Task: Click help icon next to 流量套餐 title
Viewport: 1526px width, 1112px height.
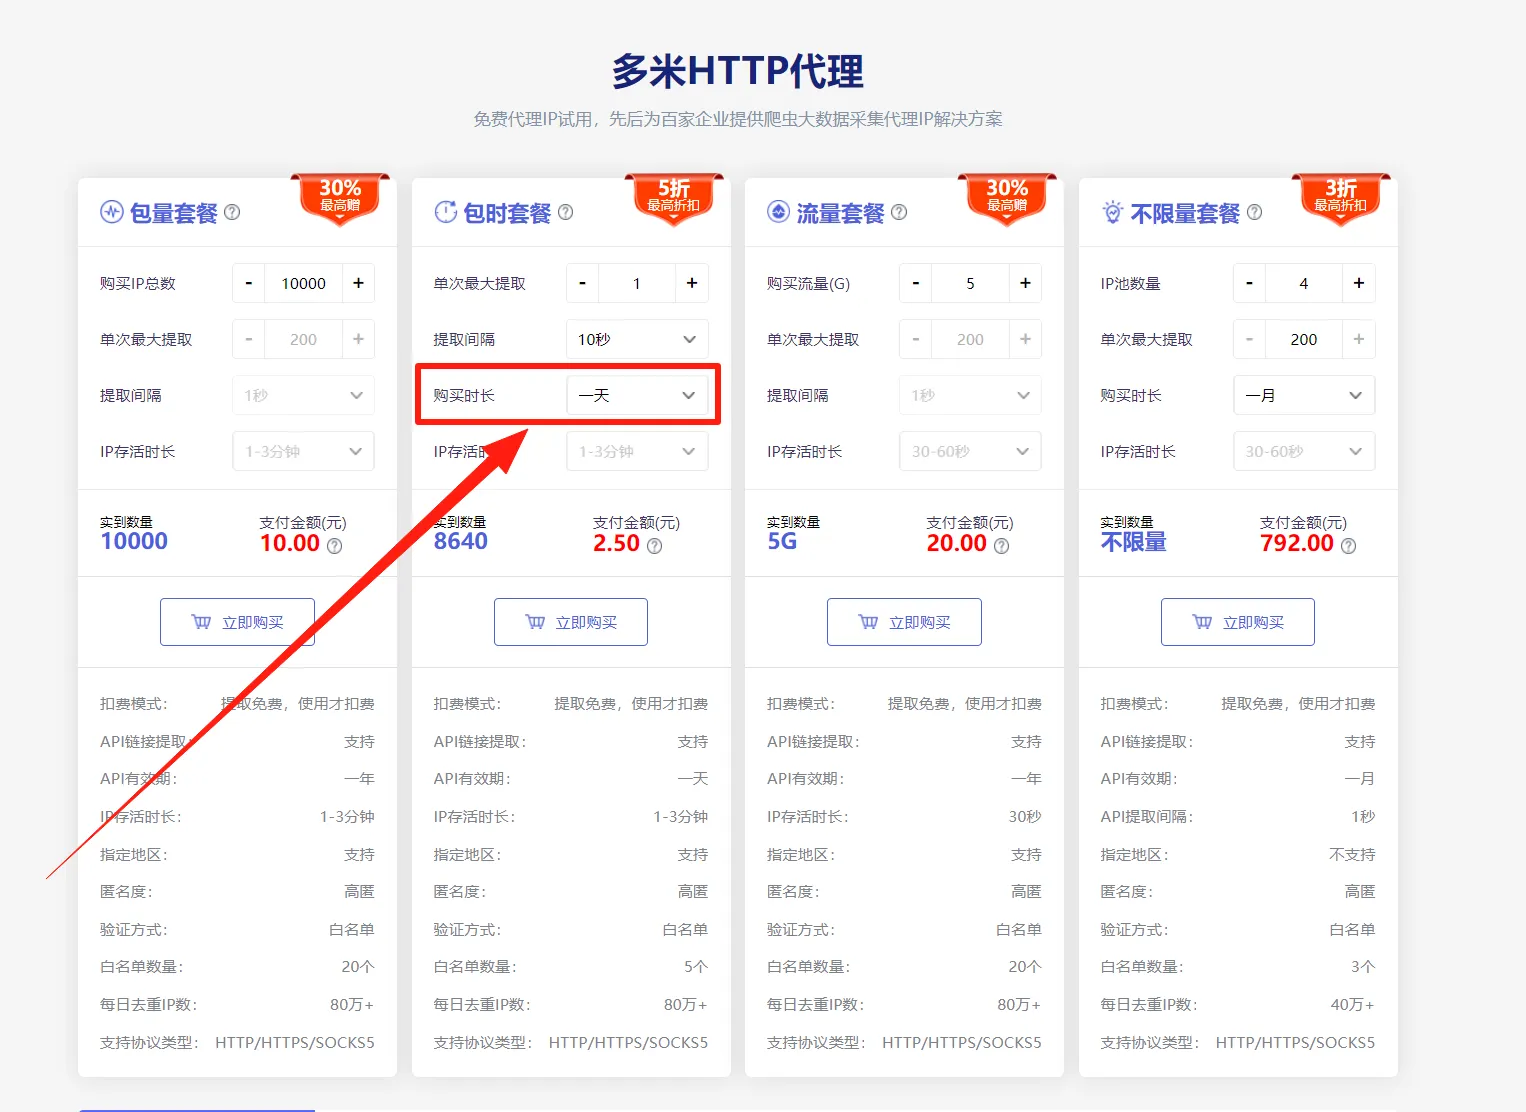Action: [x=899, y=212]
